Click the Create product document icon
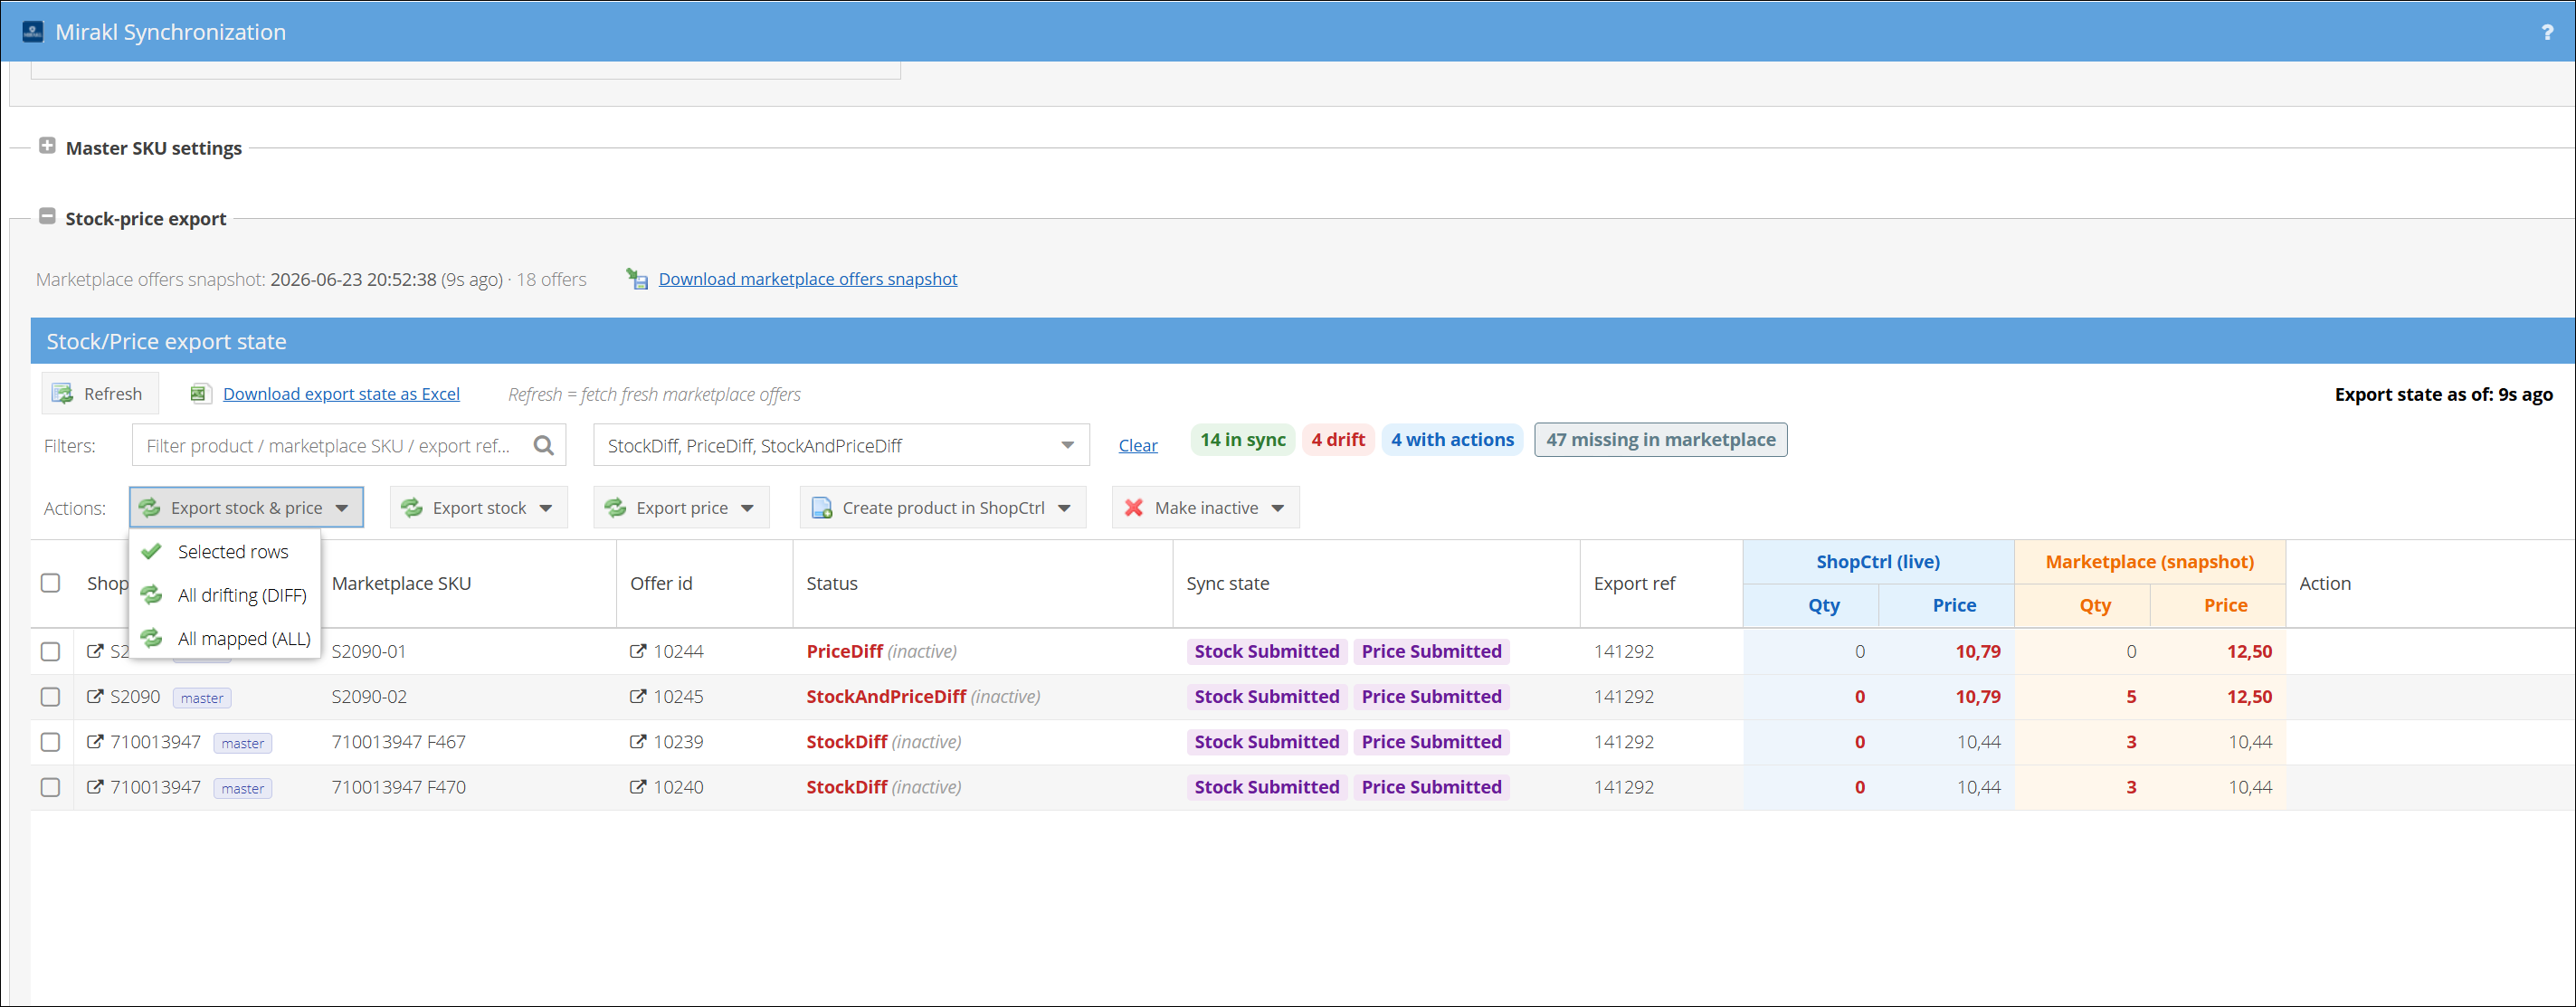Viewport: 2576px width, 1007px height. pyautogui.click(x=822, y=508)
